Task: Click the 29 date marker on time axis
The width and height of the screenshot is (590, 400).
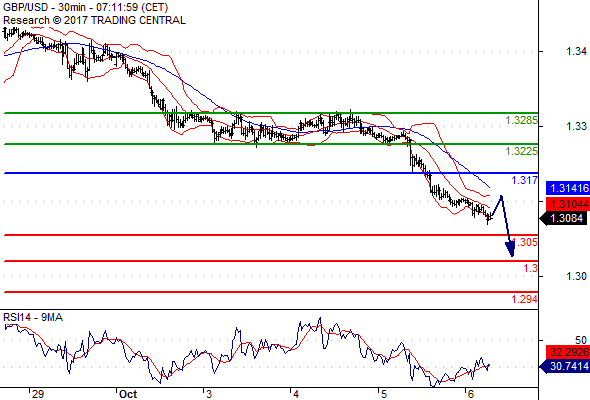Action: pyautogui.click(x=38, y=394)
